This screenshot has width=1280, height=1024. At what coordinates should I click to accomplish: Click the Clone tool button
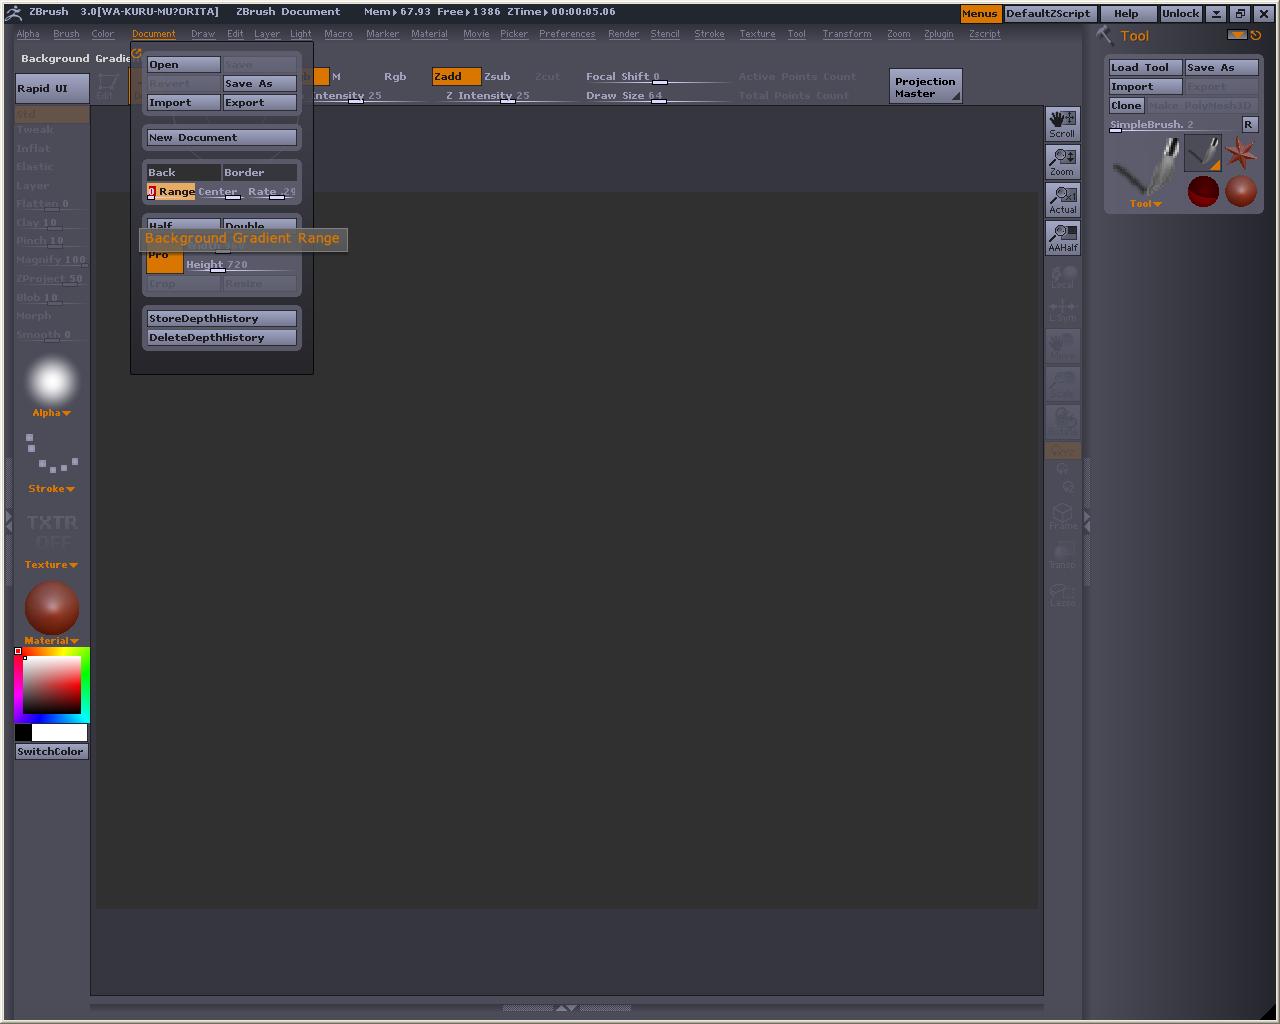pyautogui.click(x=1127, y=106)
